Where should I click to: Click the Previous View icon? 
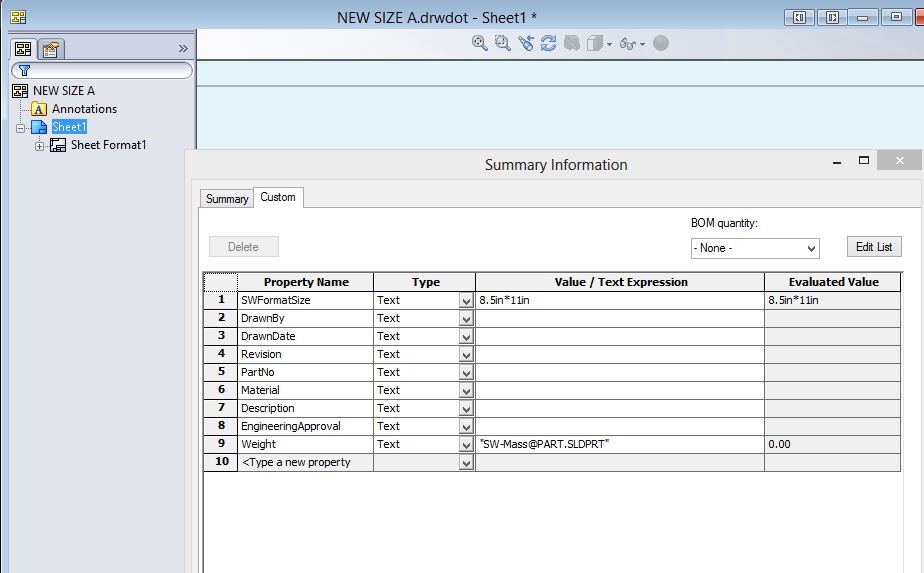pos(525,43)
